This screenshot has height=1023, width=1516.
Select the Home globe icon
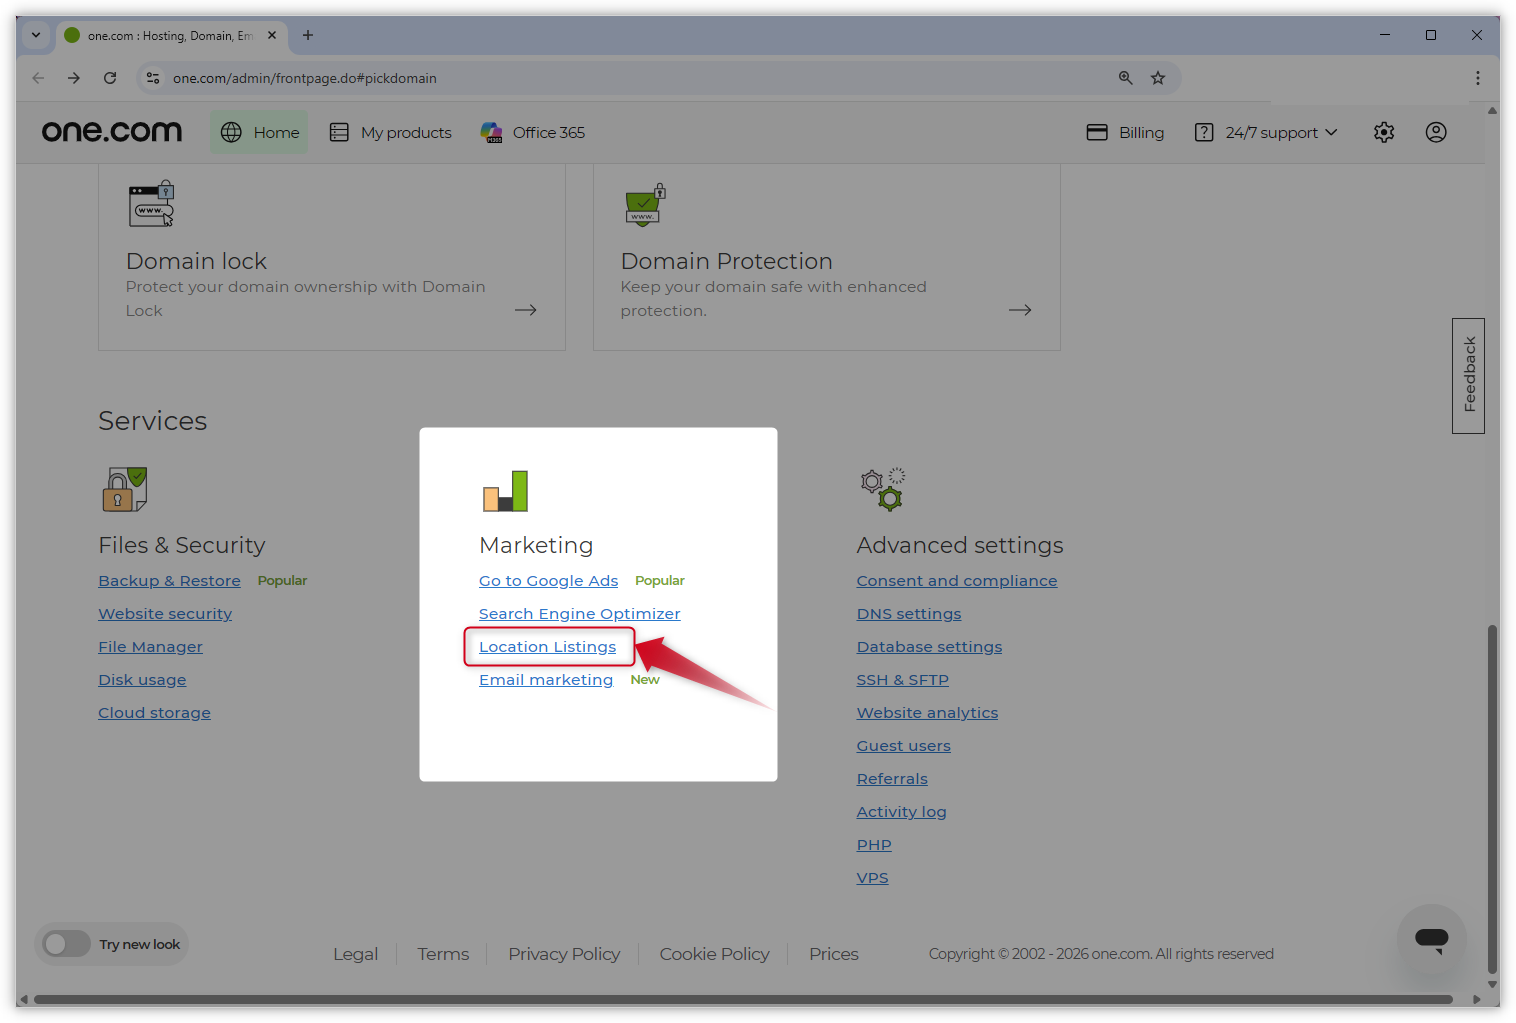pos(230,131)
